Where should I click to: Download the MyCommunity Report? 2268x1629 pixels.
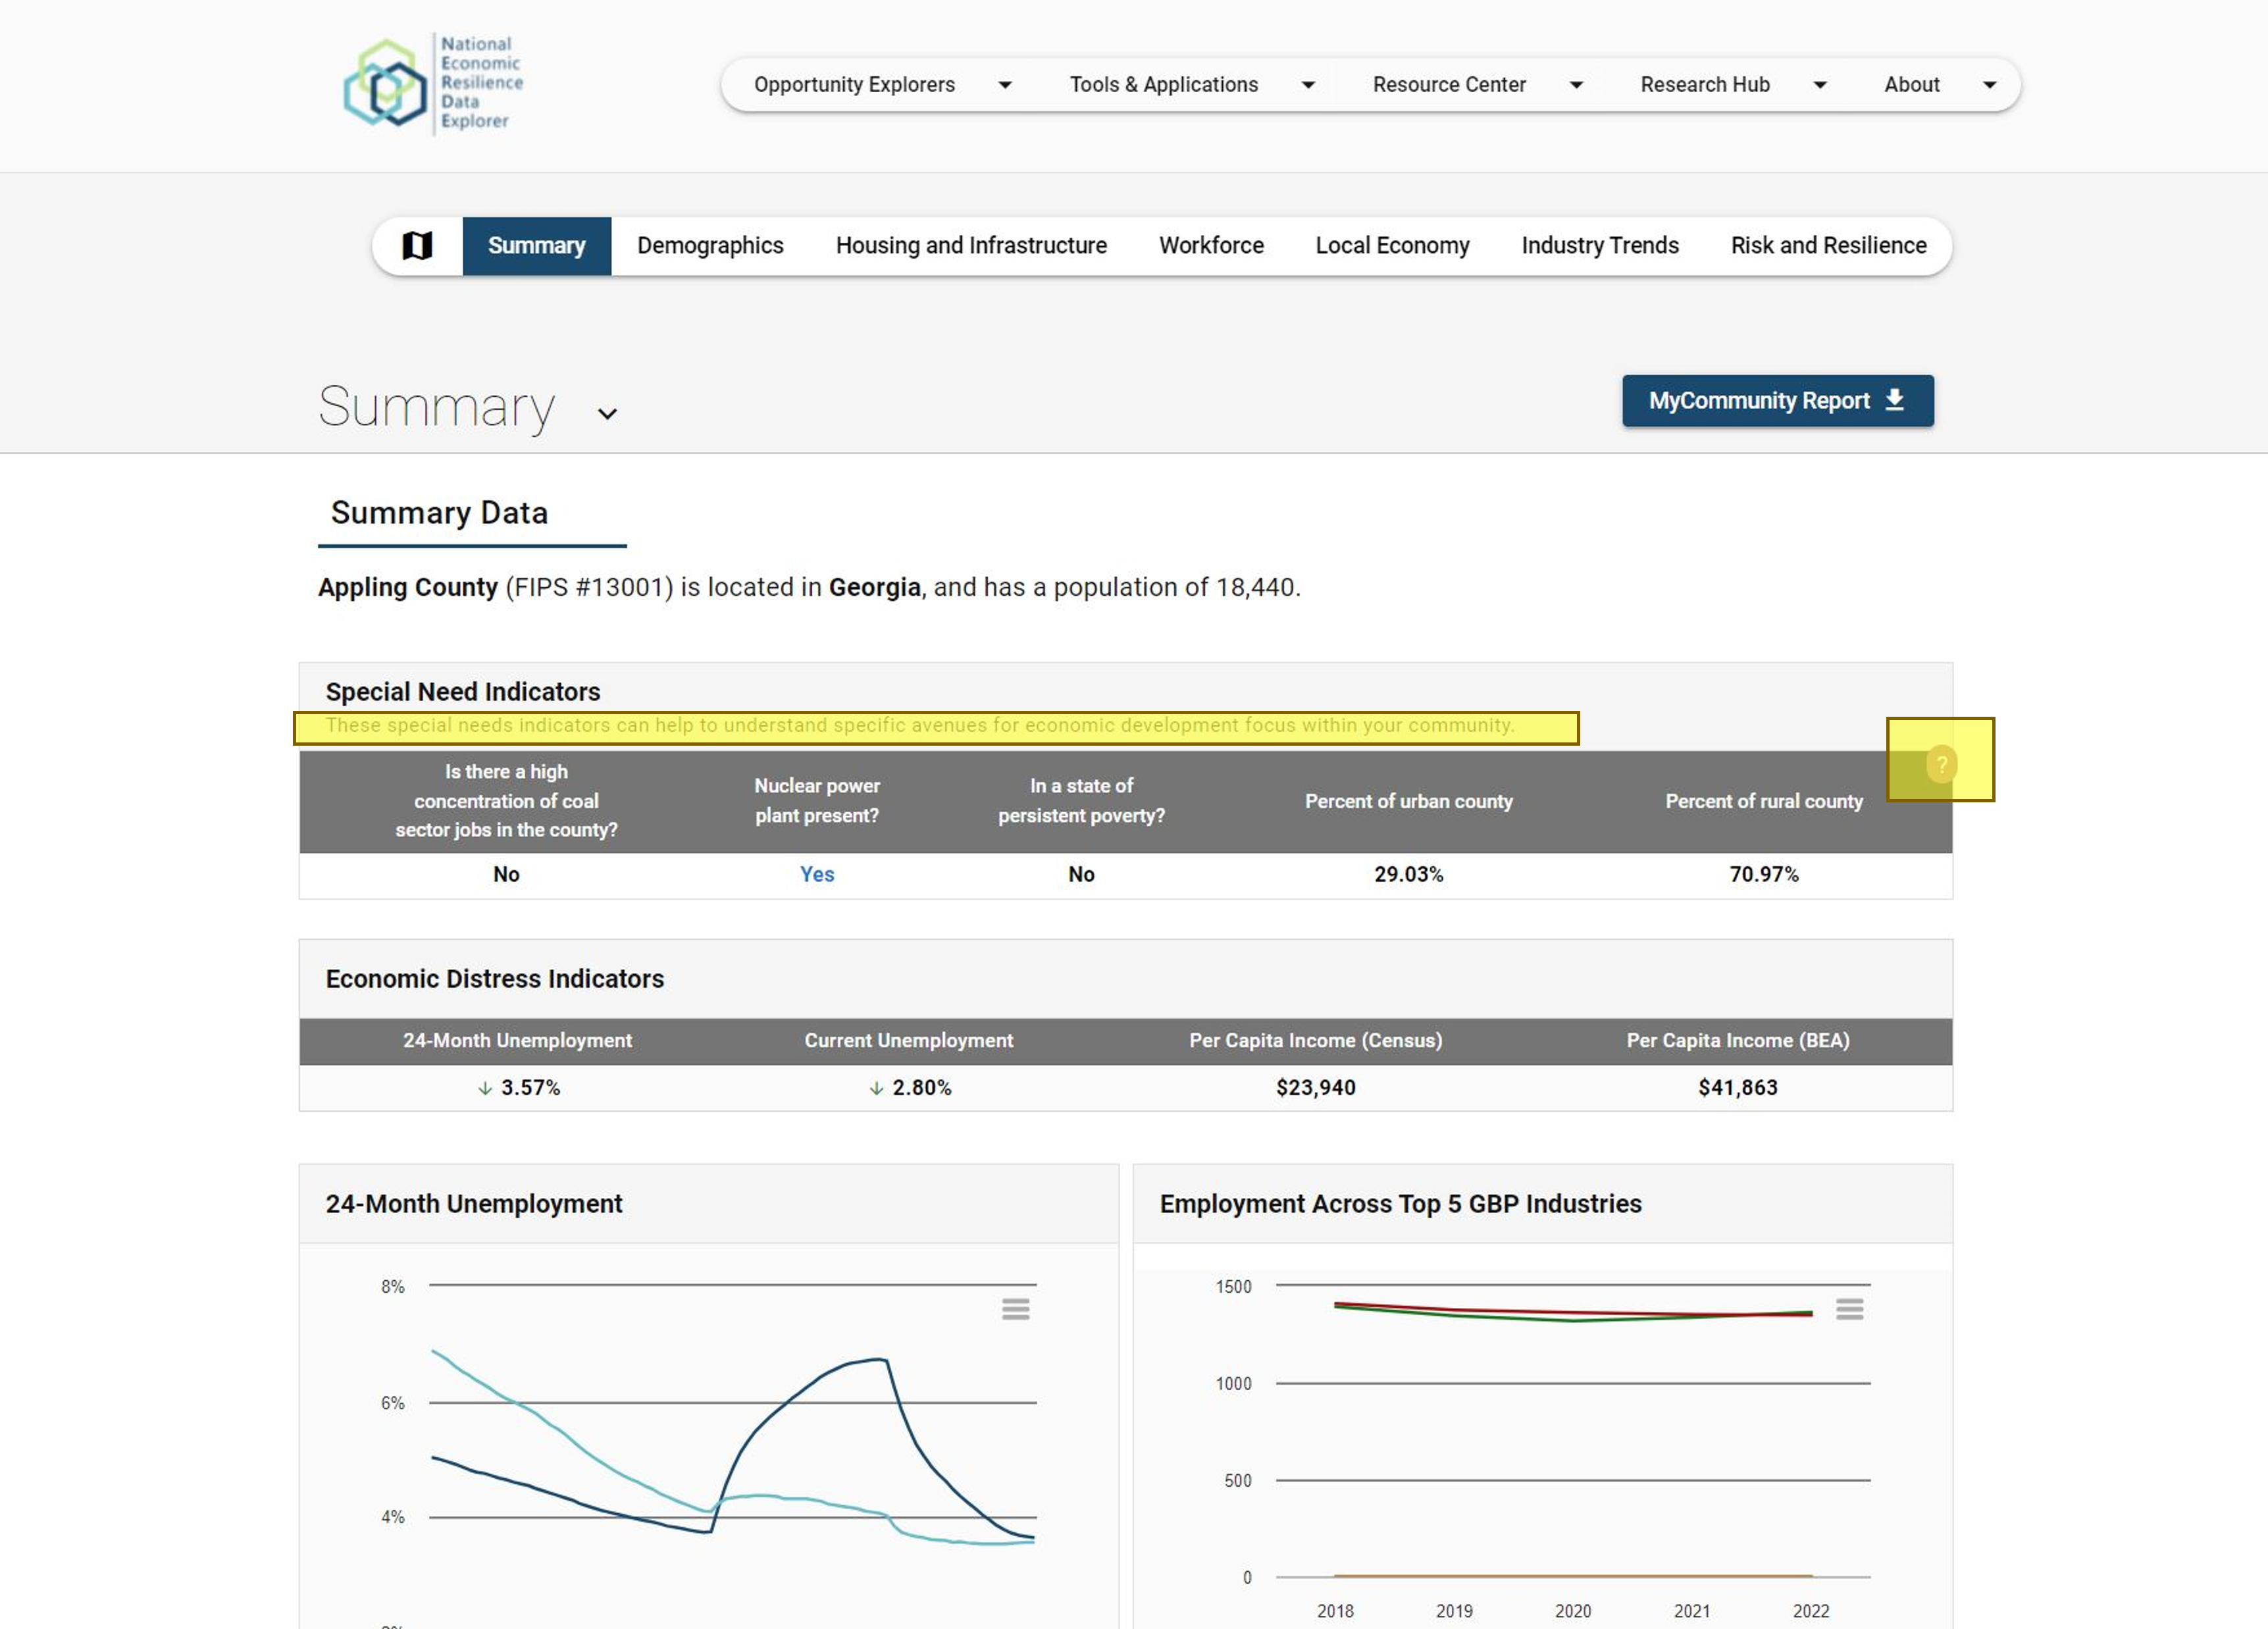tap(1777, 401)
